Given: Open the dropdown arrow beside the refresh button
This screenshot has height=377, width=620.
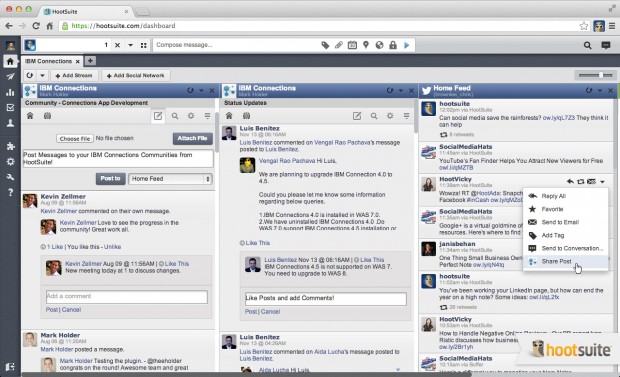Looking at the screenshot, I should click(x=42, y=75).
